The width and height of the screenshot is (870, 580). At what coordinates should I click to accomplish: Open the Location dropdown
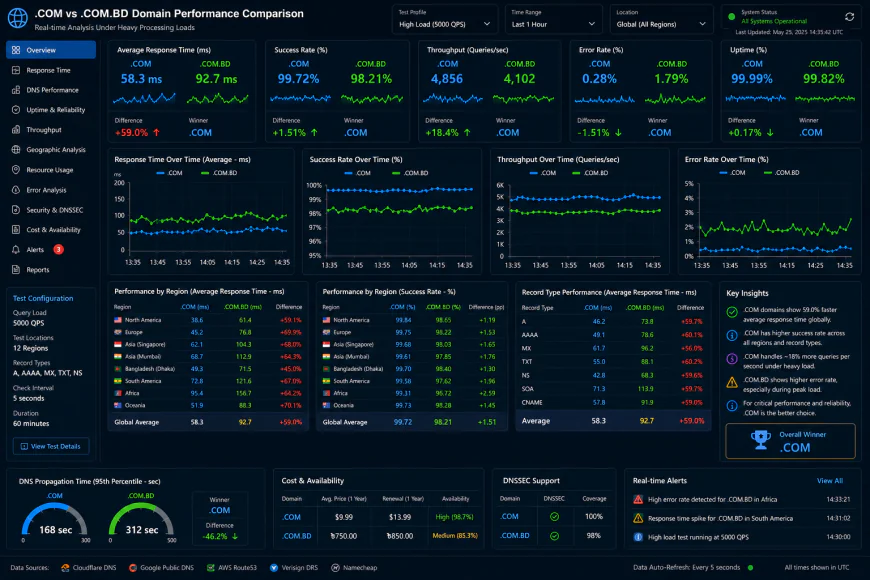click(661, 19)
